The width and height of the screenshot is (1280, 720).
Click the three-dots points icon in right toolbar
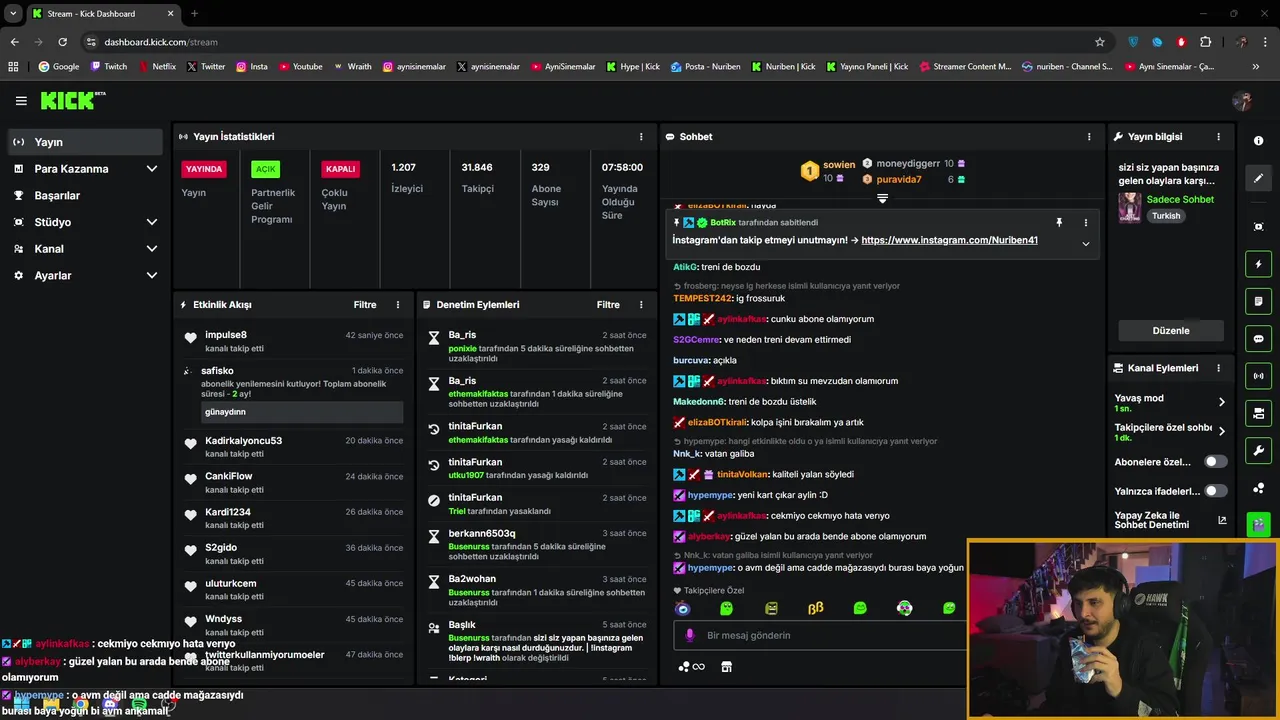point(1258,488)
